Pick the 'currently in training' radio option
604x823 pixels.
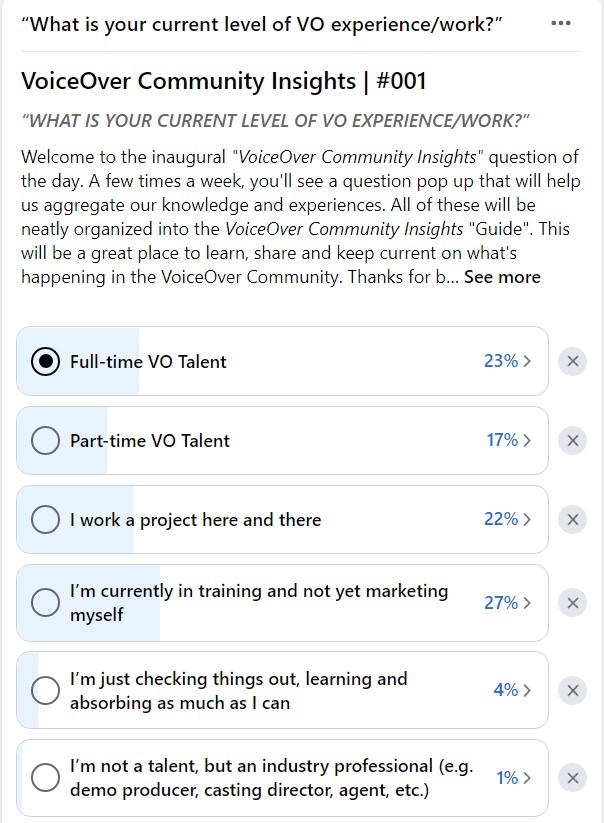point(45,603)
